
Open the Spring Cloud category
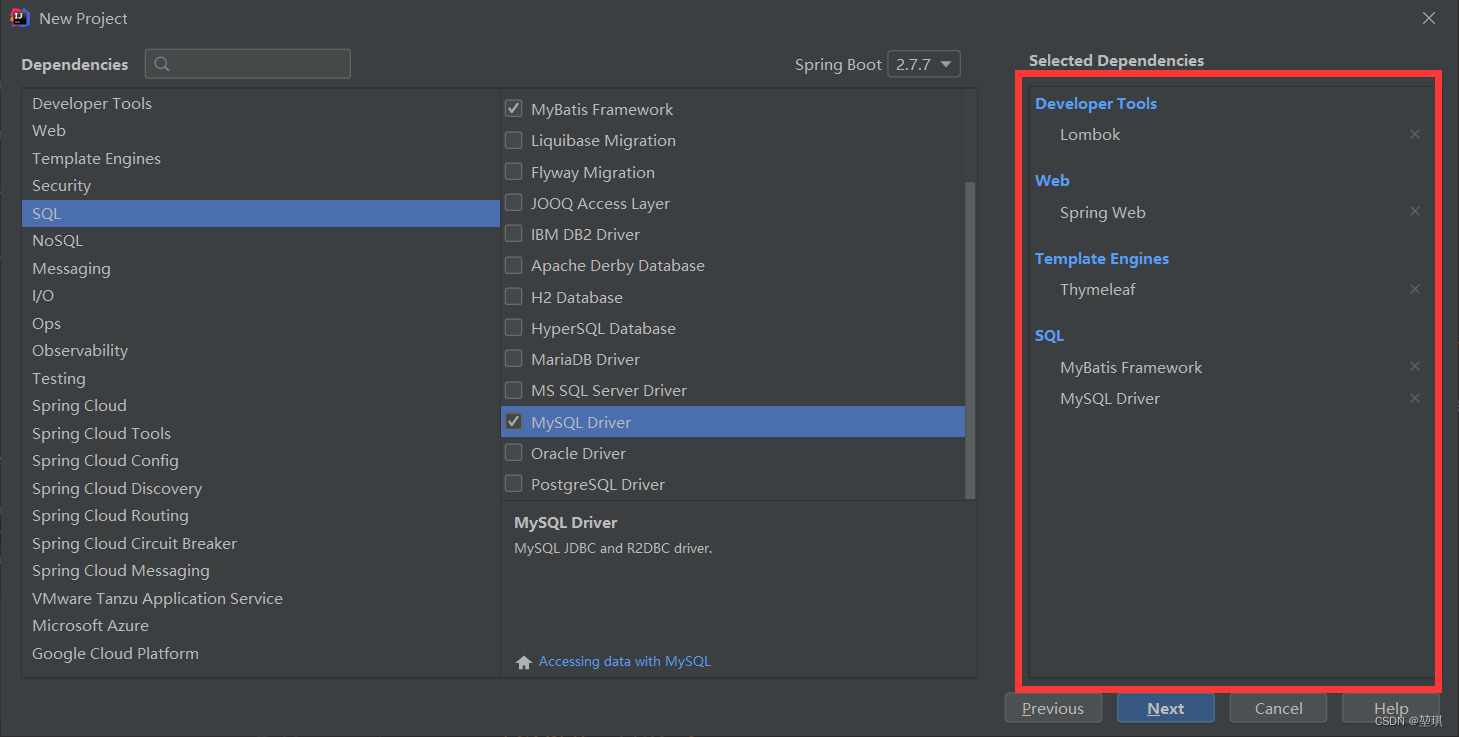pos(260,406)
